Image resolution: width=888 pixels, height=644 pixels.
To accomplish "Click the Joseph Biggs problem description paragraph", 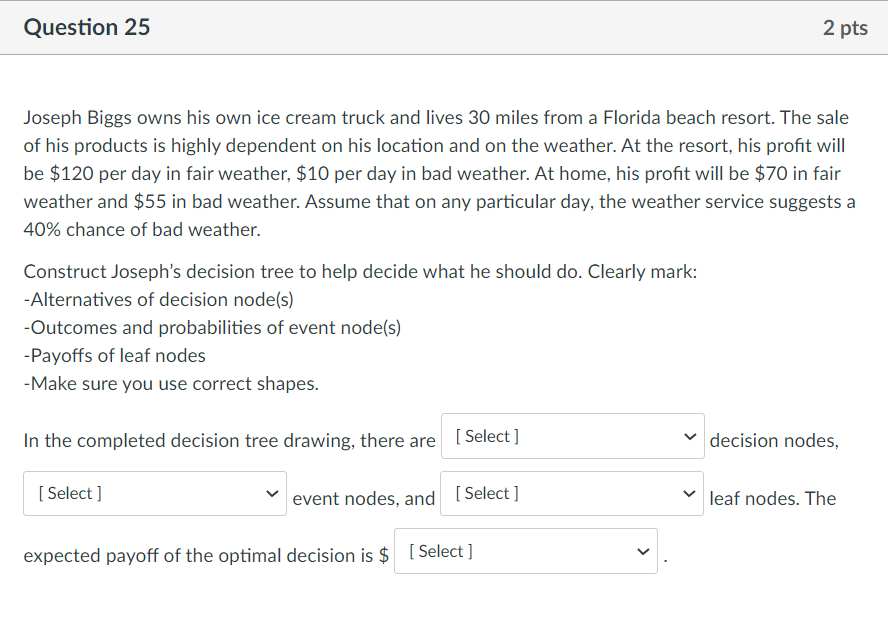I will pos(440,174).
